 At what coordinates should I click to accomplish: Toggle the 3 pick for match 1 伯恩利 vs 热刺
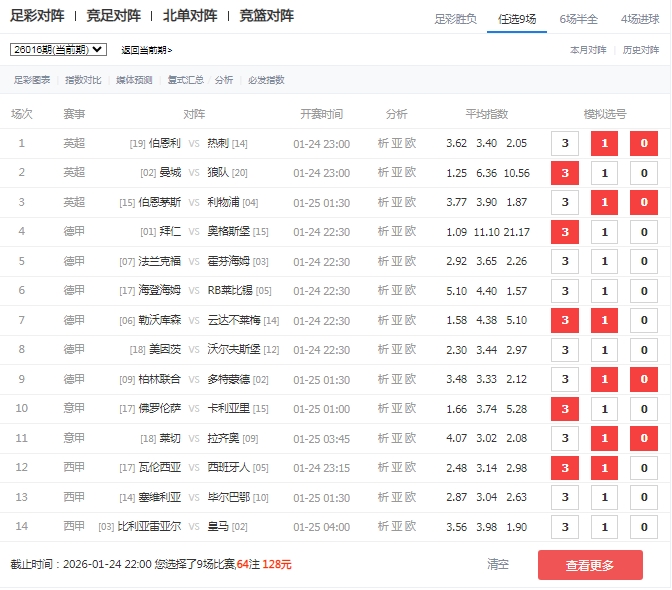(x=565, y=144)
